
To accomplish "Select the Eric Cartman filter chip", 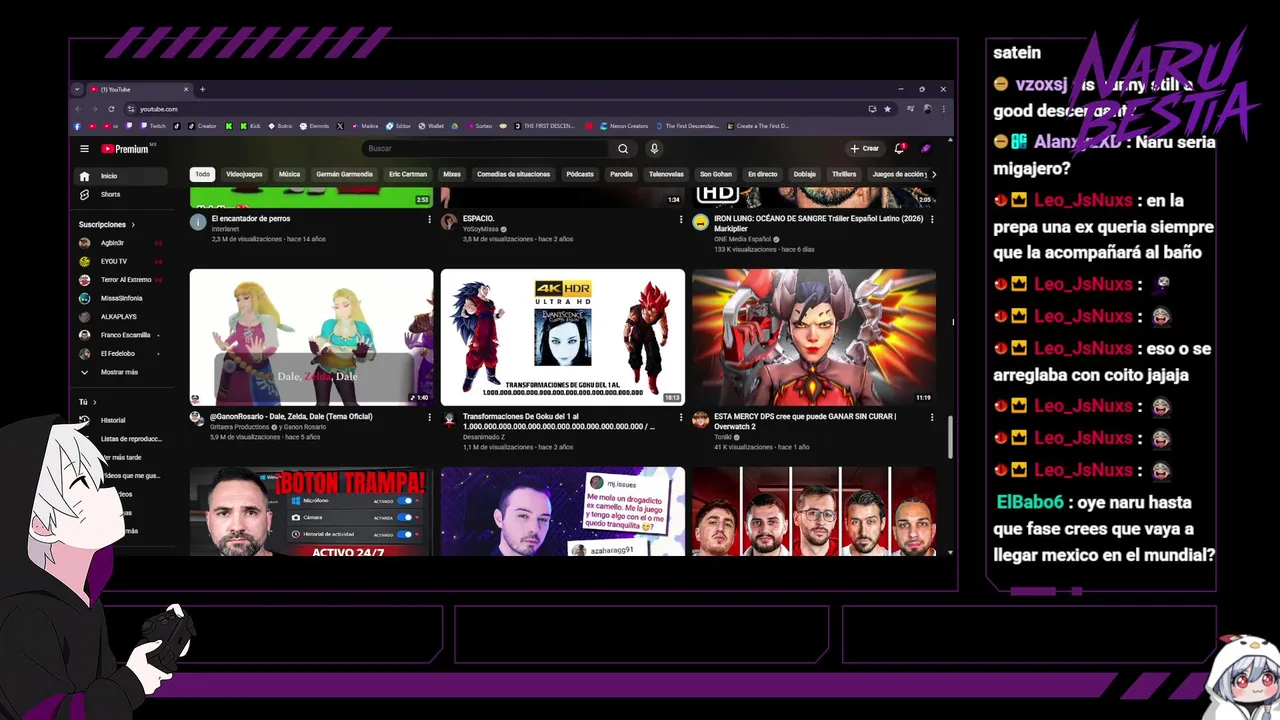I will 408,174.
